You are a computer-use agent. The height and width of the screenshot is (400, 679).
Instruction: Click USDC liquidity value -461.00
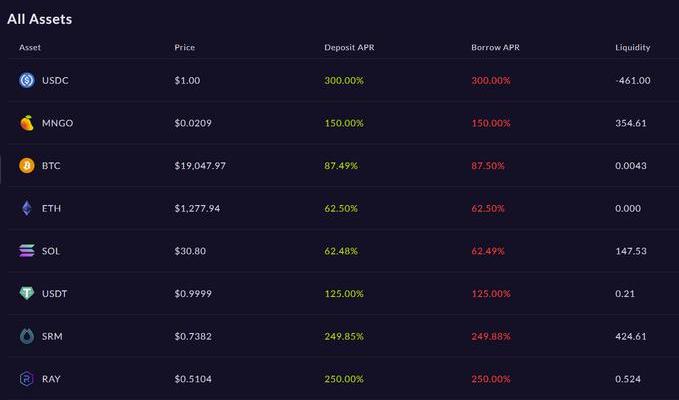(x=633, y=81)
